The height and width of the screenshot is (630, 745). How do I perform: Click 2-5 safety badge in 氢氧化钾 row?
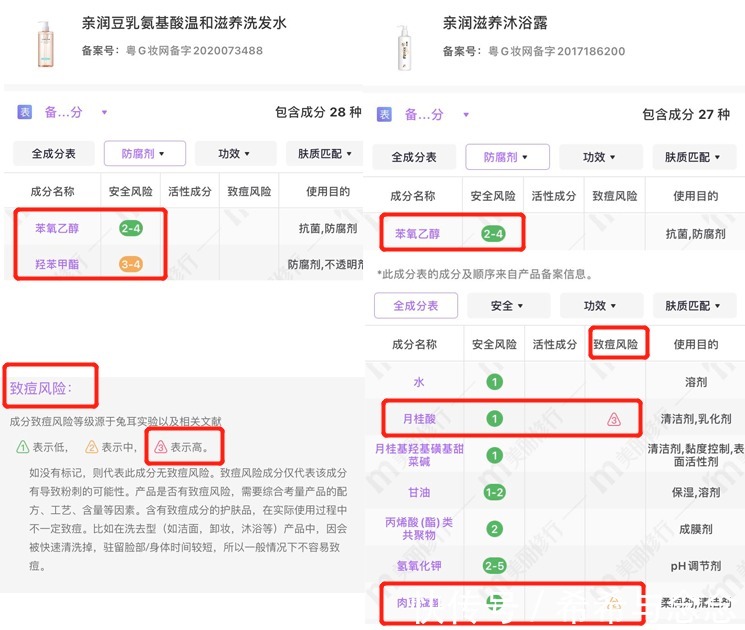point(494,566)
